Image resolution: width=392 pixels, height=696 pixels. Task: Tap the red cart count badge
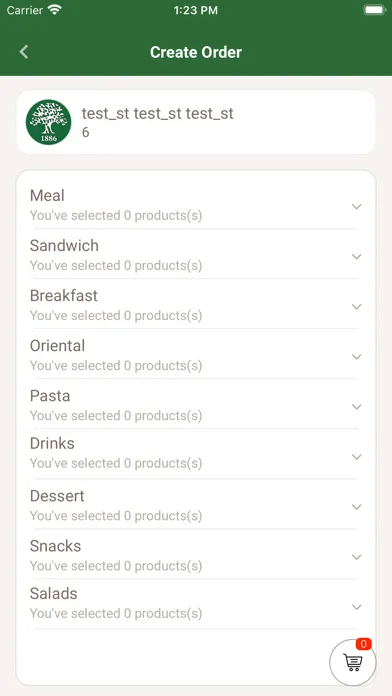(364, 644)
